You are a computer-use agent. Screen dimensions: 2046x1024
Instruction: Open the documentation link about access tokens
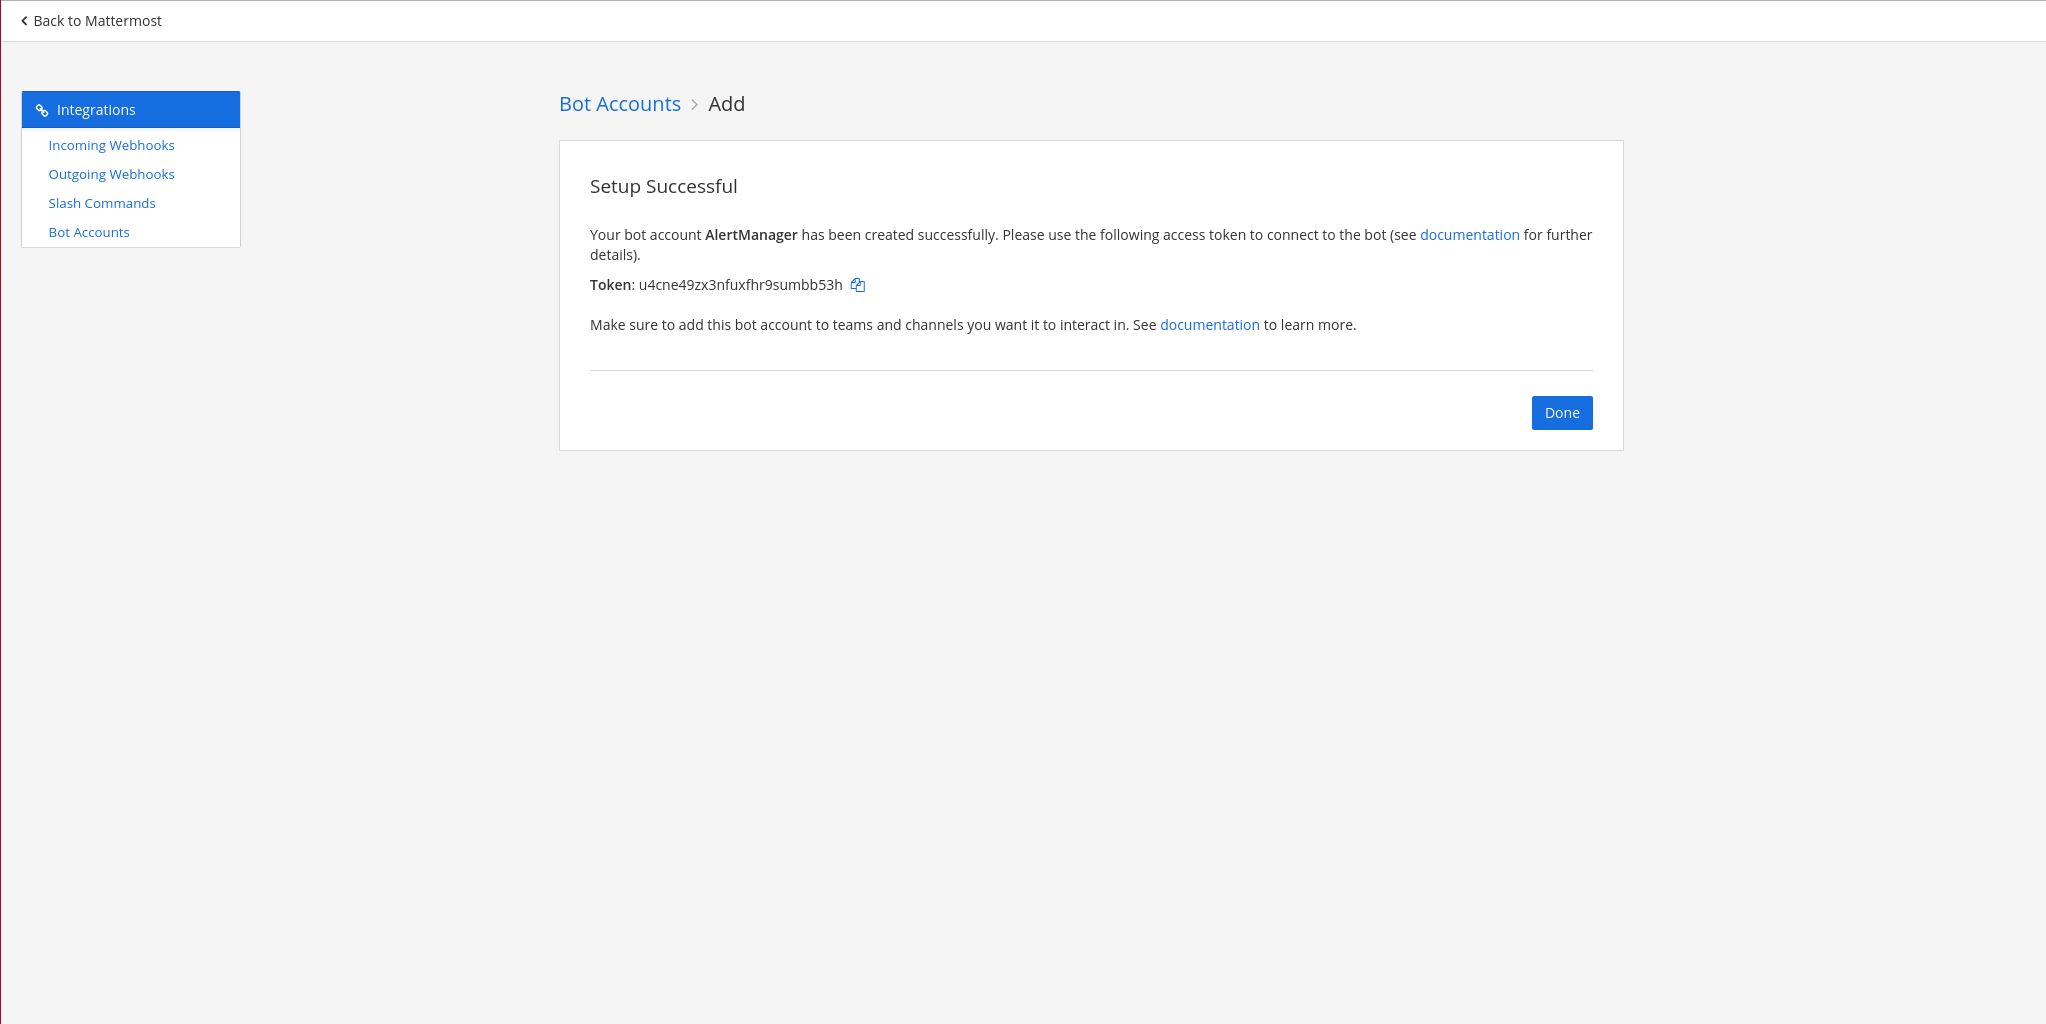point(1469,235)
